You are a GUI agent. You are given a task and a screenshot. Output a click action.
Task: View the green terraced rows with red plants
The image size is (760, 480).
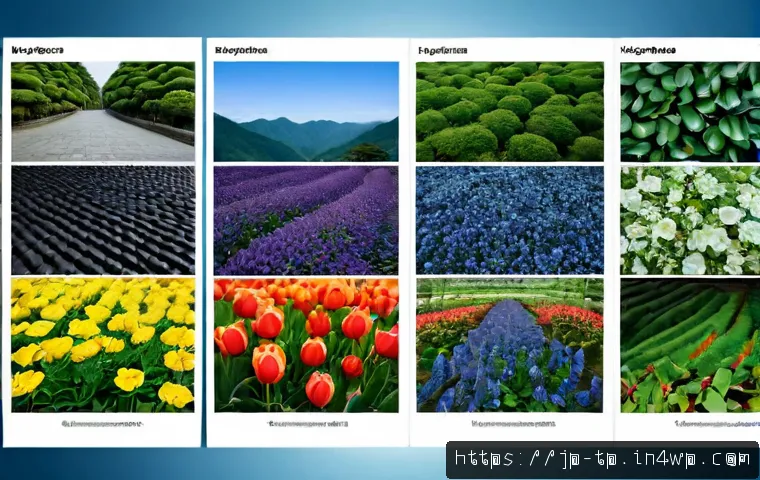tap(690, 345)
